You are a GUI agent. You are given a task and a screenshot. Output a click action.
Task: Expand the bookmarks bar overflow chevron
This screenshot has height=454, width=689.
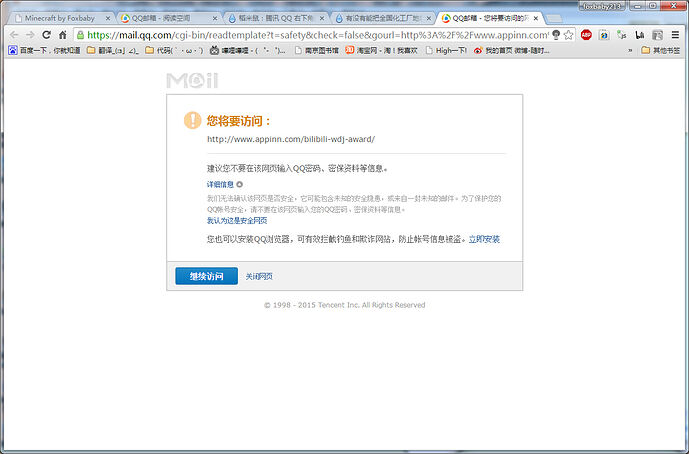631,49
